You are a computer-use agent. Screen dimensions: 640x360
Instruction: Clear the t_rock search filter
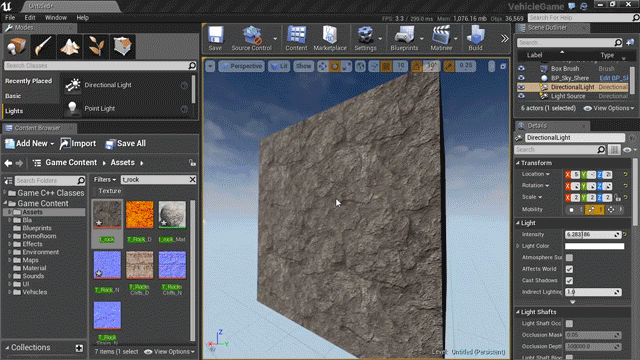pos(192,180)
